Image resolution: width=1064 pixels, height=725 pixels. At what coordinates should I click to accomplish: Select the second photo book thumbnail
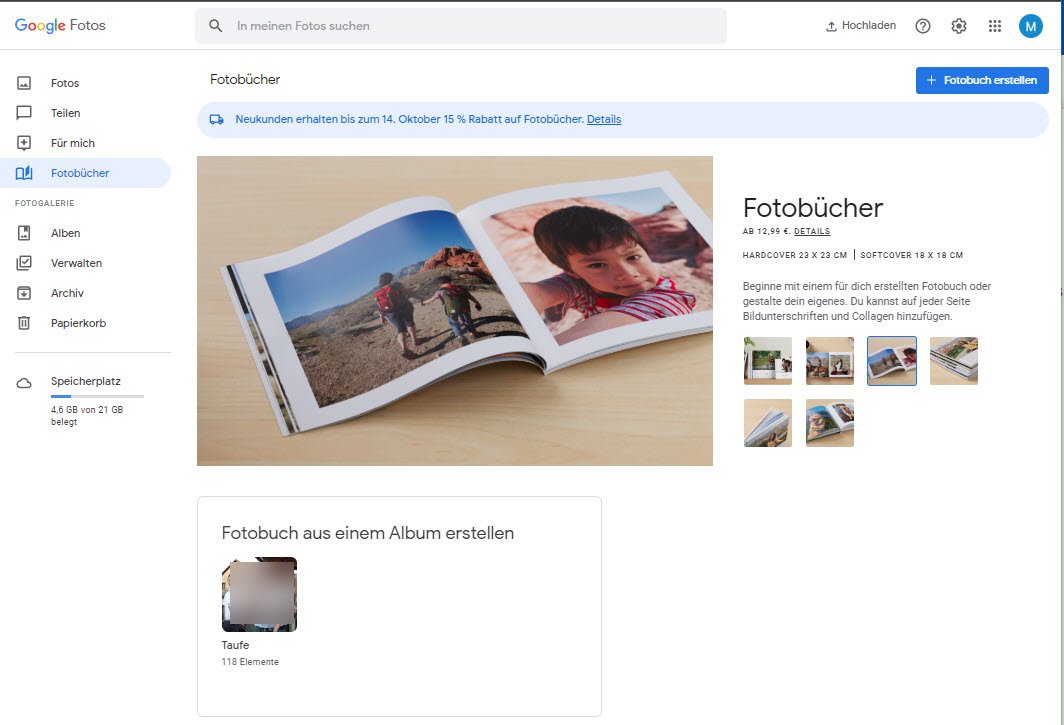tap(830, 360)
